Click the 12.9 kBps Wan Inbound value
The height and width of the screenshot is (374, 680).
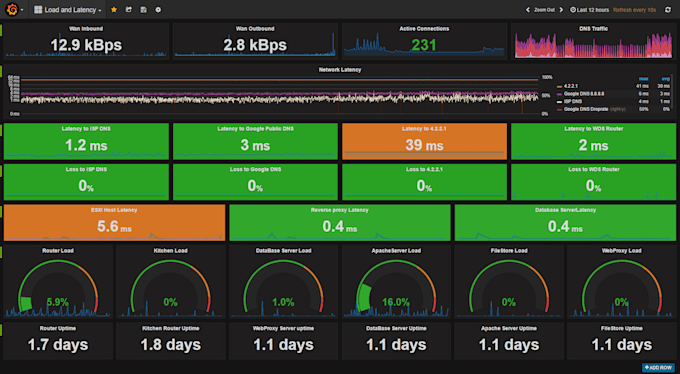86,45
